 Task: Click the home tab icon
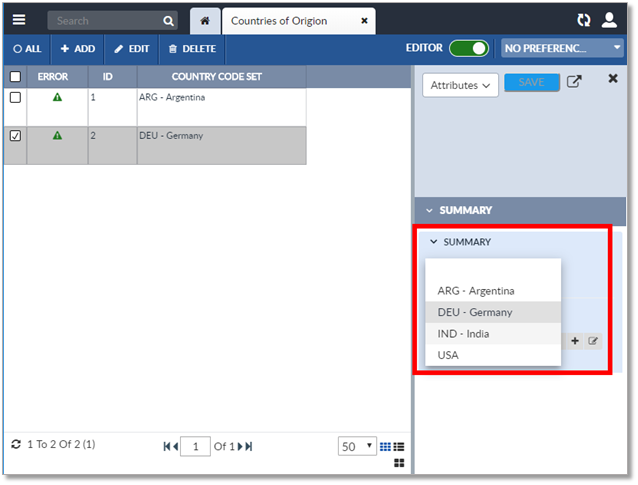click(204, 21)
